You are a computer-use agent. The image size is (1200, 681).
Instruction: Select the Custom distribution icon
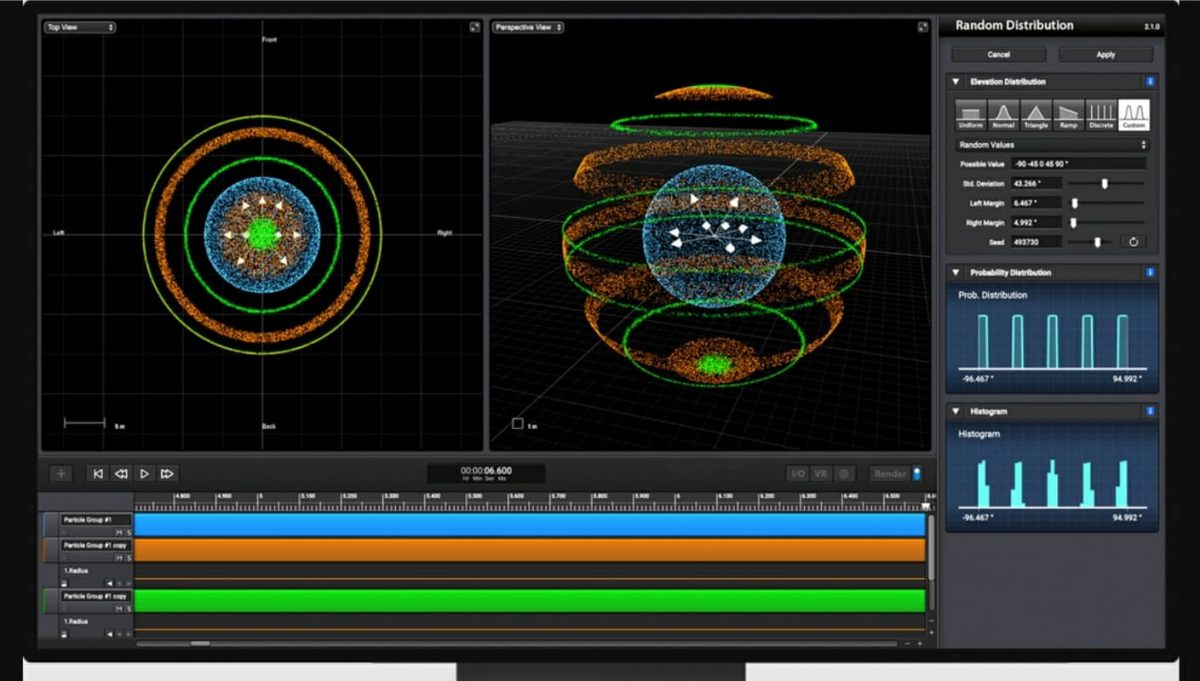tap(1133, 112)
